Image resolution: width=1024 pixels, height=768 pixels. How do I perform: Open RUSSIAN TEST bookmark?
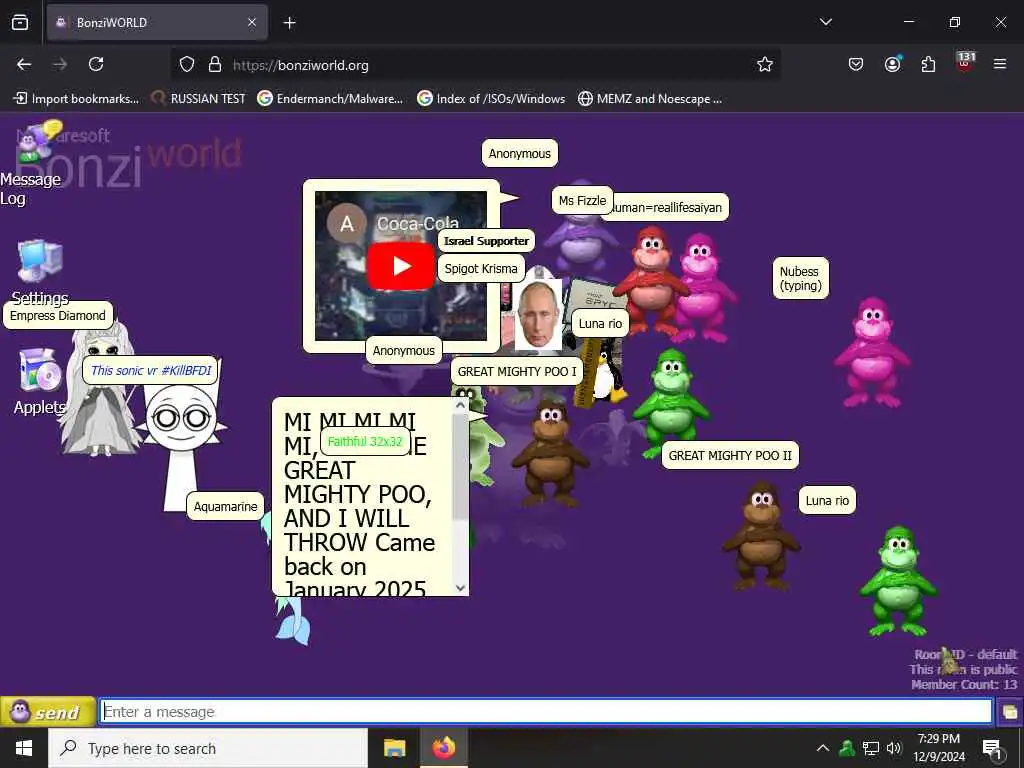[198, 99]
